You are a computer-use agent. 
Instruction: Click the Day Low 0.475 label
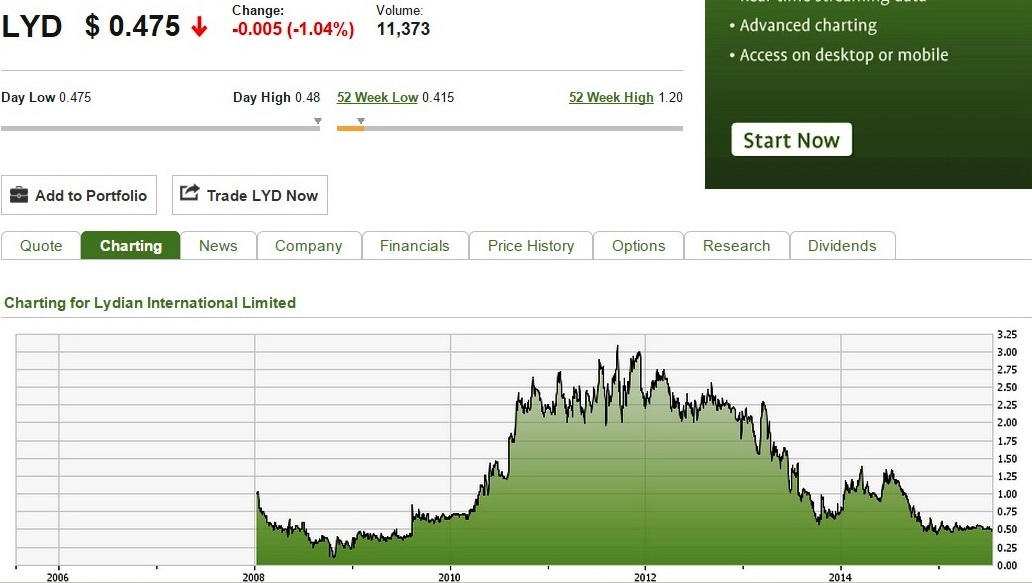click(x=46, y=97)
